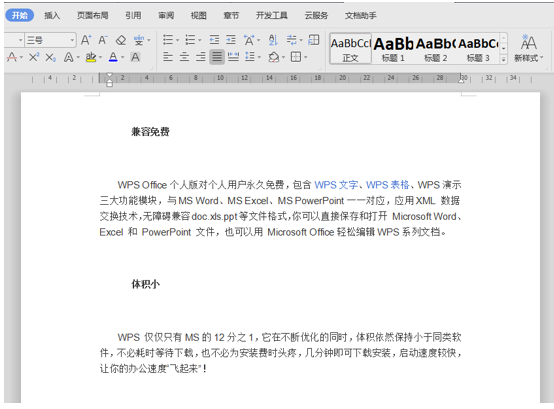The image size is (554, 409).
Task: Apply numbered list icon
Action: (190, 40)
